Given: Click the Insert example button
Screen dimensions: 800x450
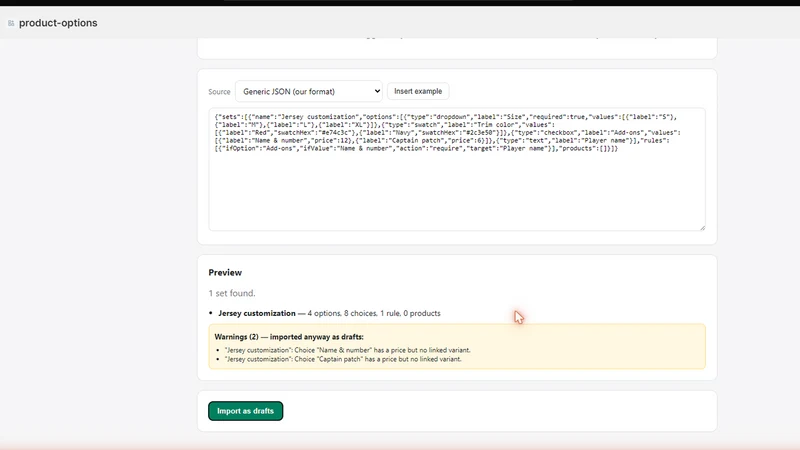Looking at the screenshot, I should coord(418,91).
